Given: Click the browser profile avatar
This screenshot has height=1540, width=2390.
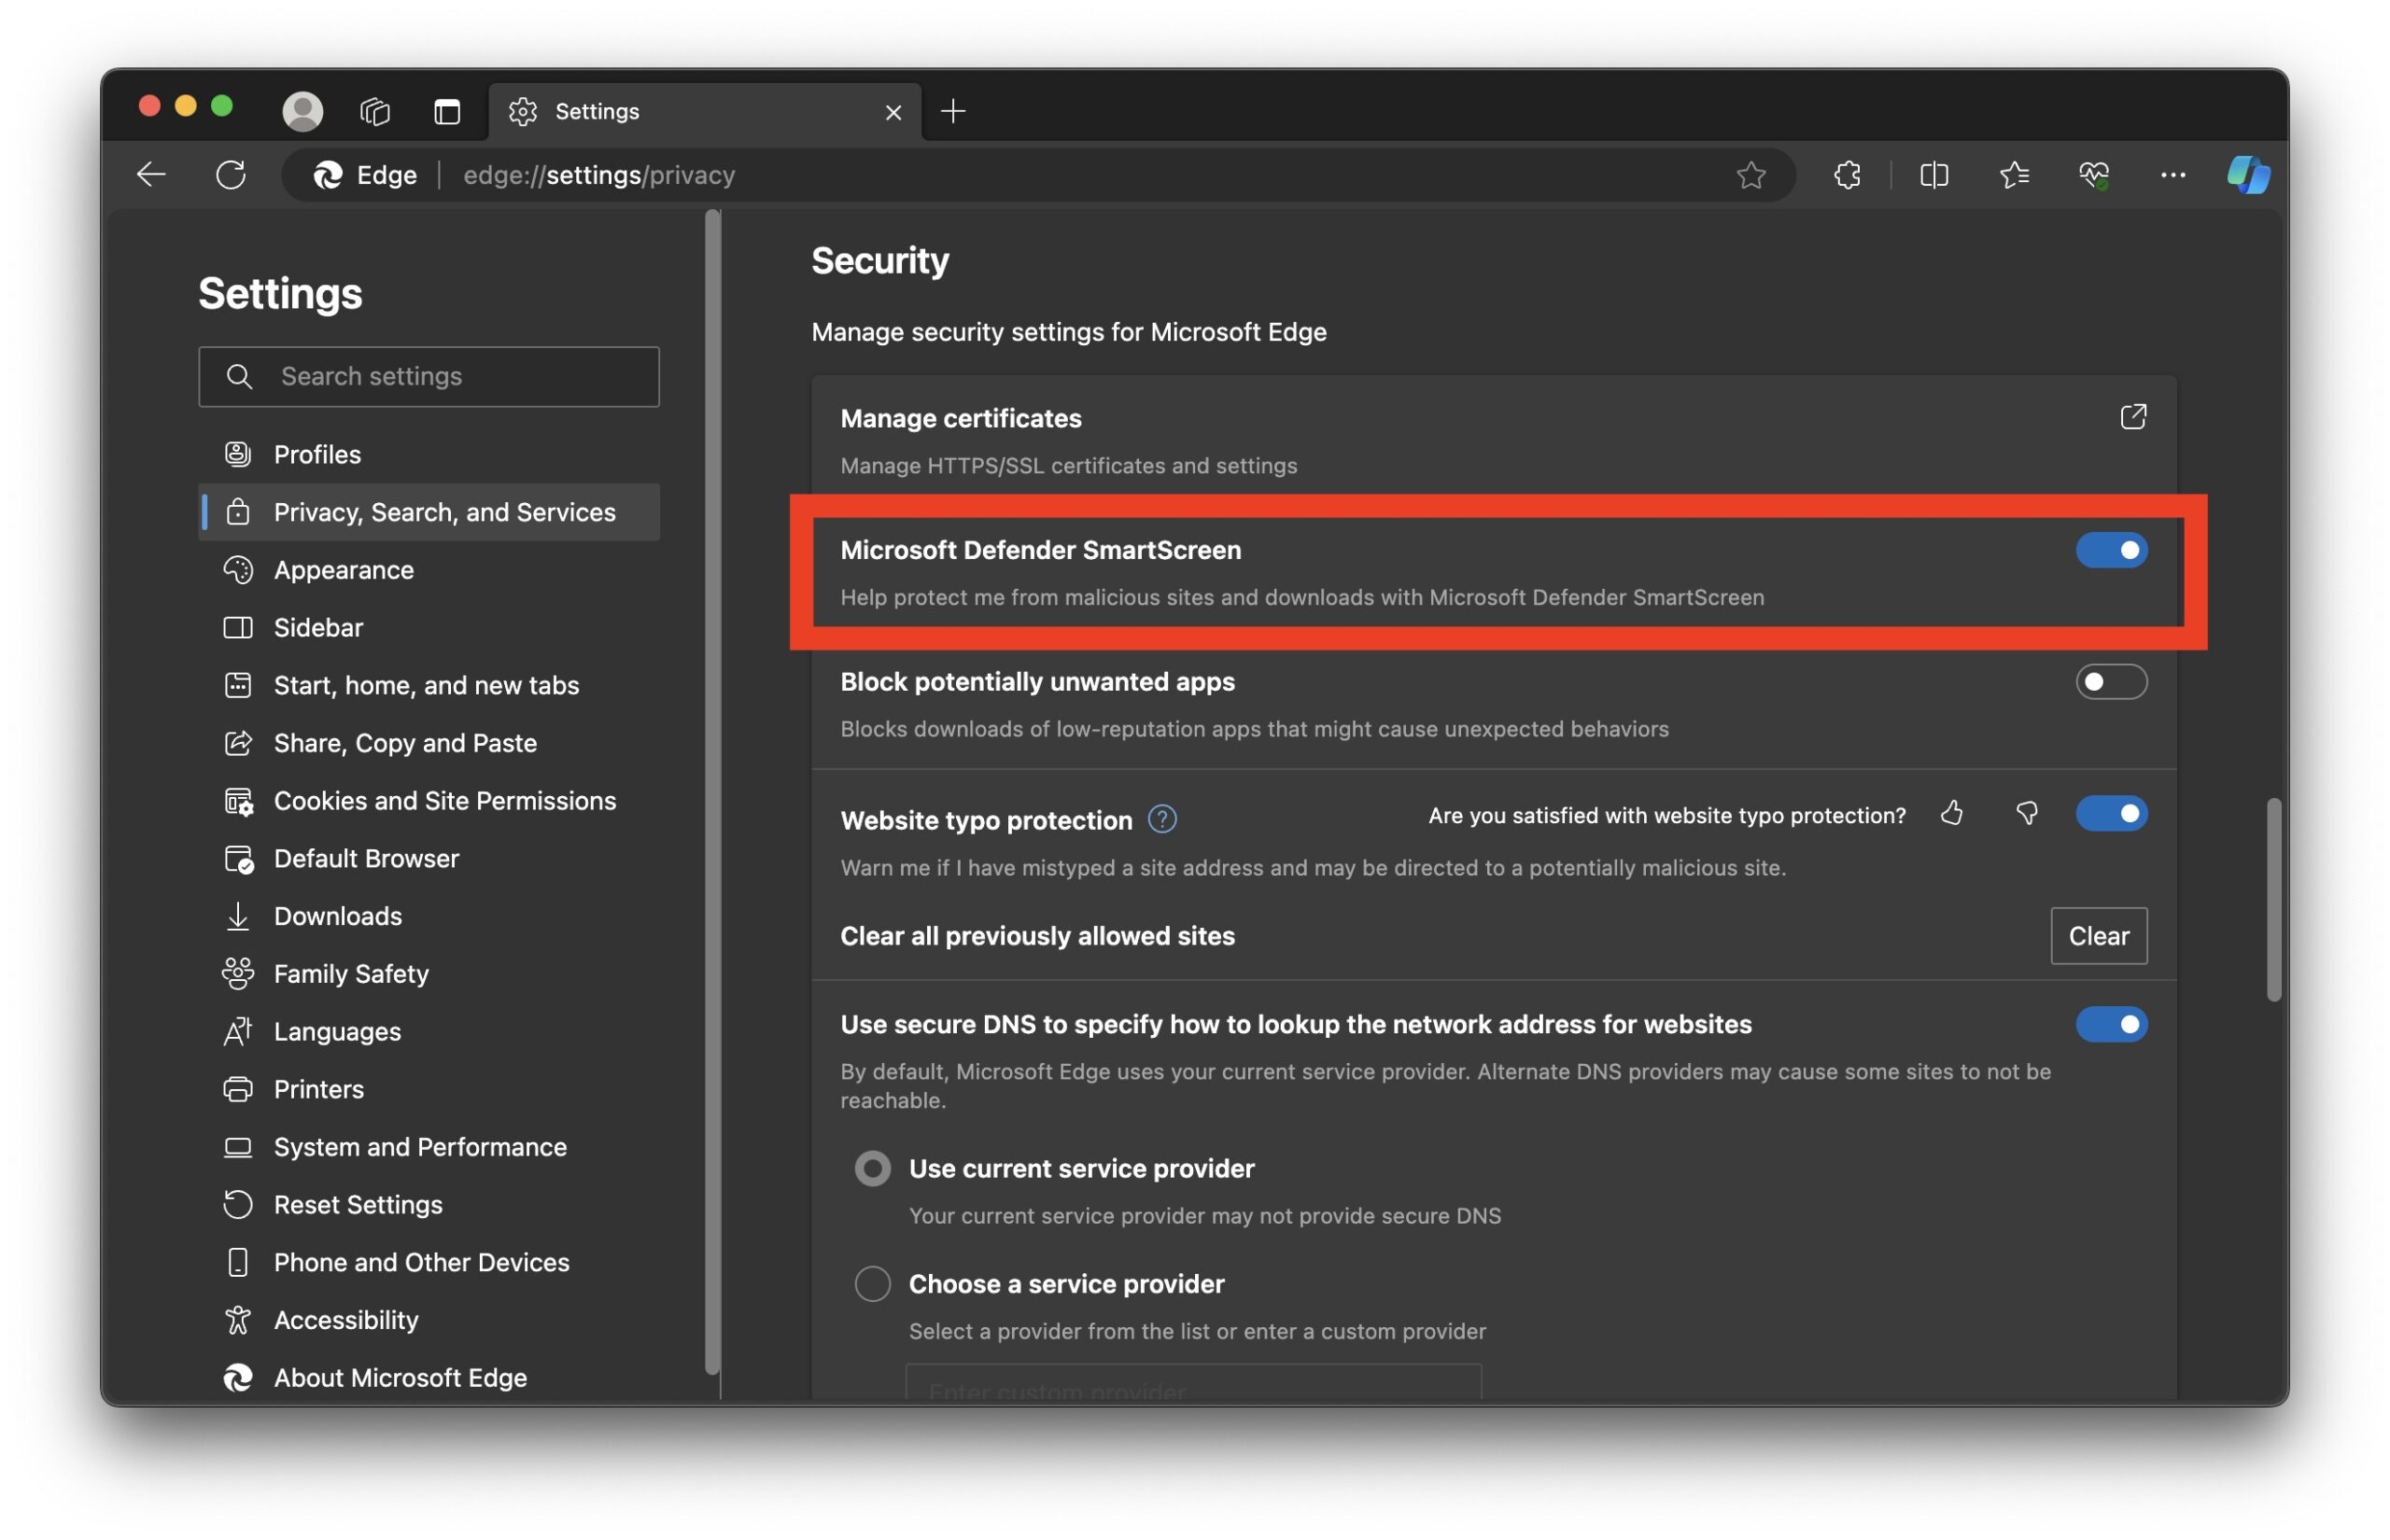Looking at the screenshot, I should pos(303,111).
